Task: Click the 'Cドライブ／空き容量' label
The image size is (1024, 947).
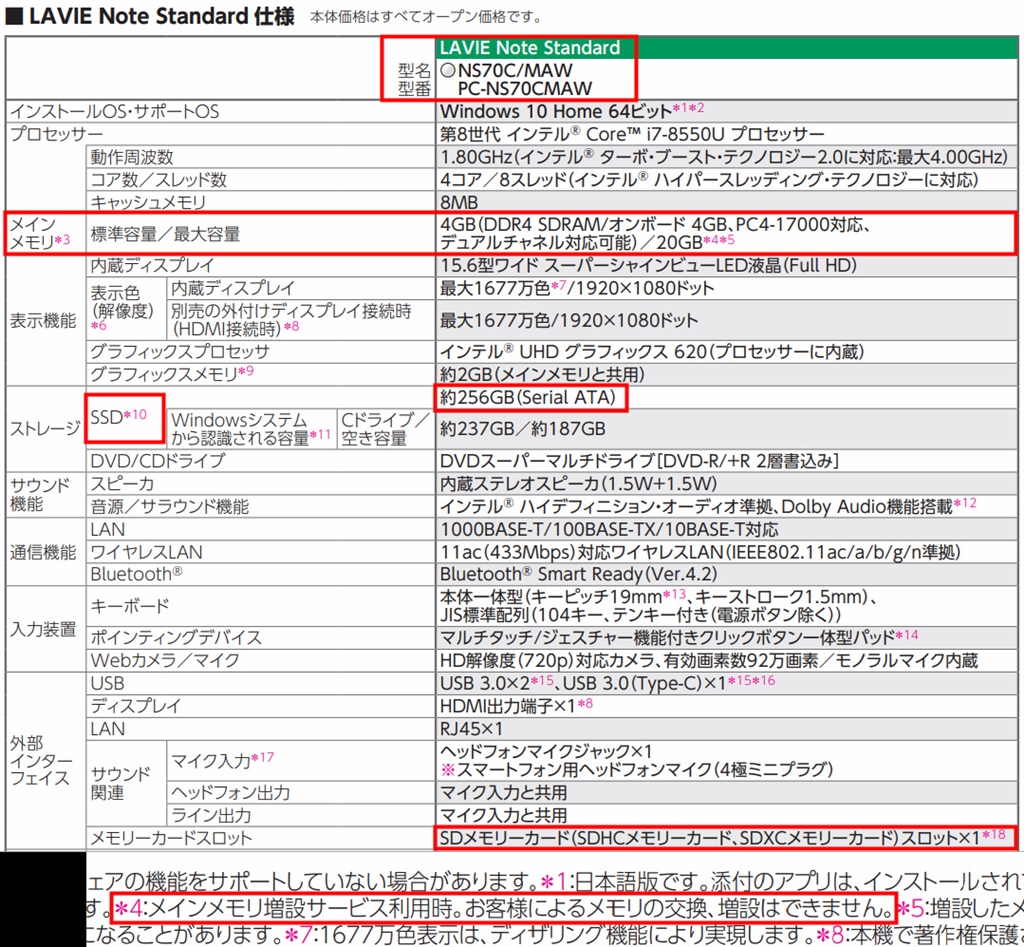Action: (x=385, y=428)
